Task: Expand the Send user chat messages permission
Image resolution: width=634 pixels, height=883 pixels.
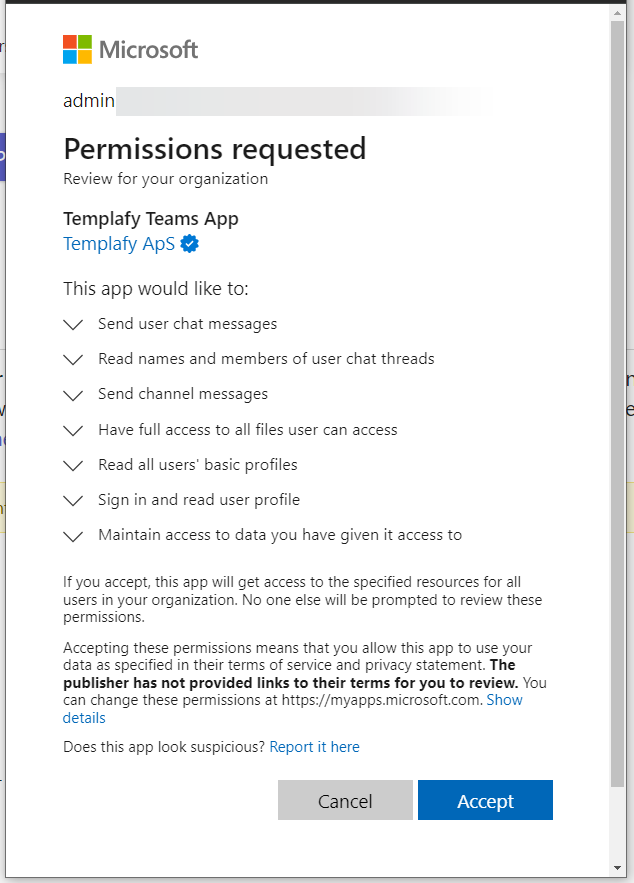Action: coord(72,324)
